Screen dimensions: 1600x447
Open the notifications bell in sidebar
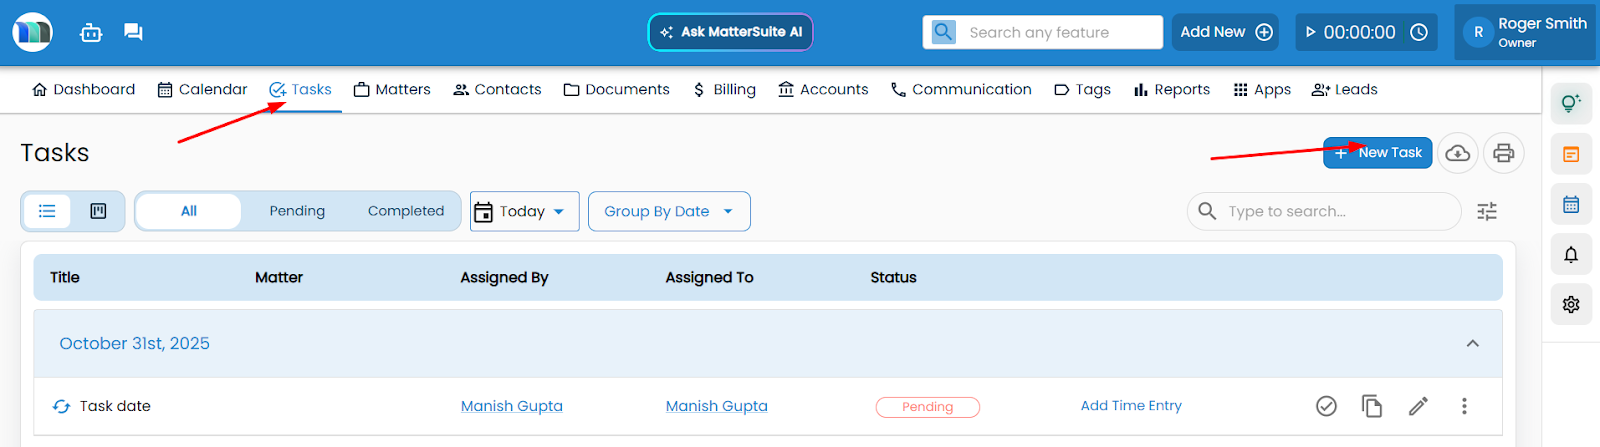point(1571,255)
